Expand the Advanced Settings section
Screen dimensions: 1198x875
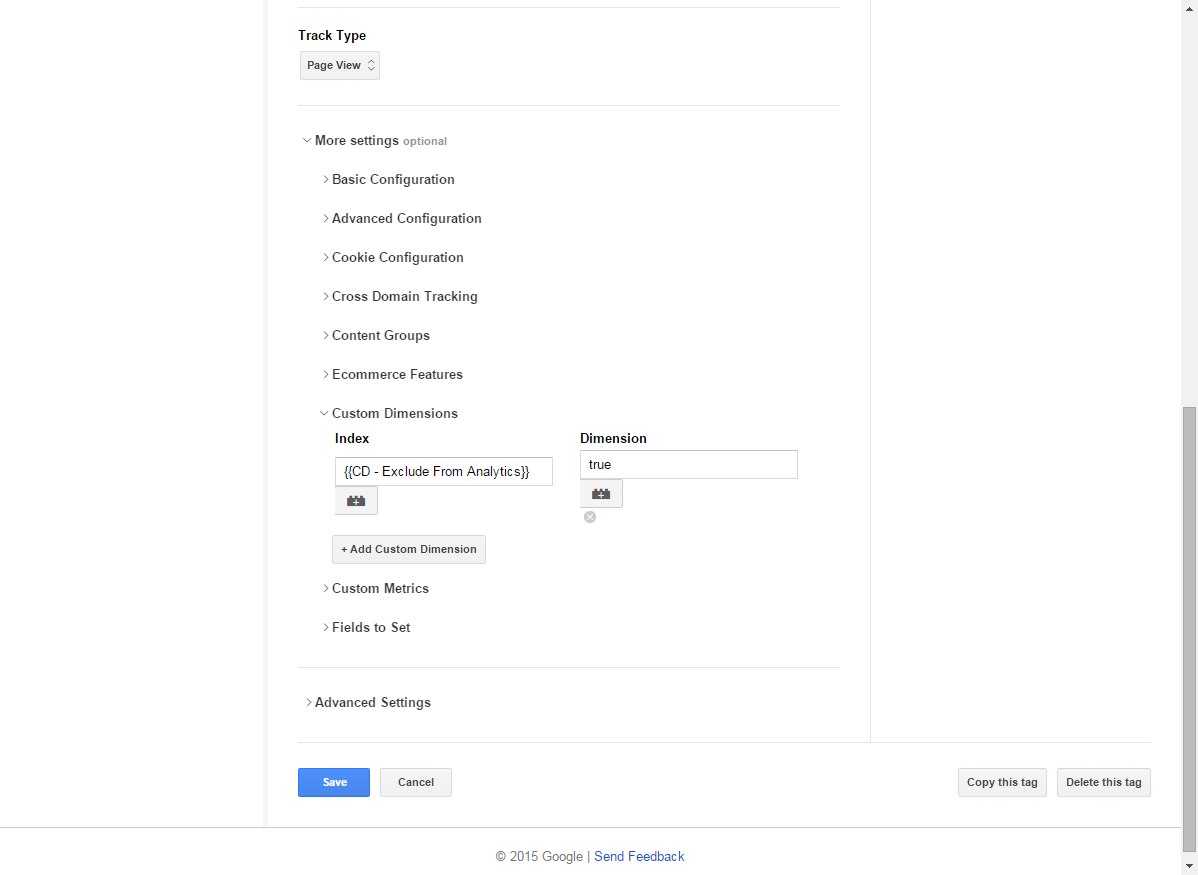point(372,702)
